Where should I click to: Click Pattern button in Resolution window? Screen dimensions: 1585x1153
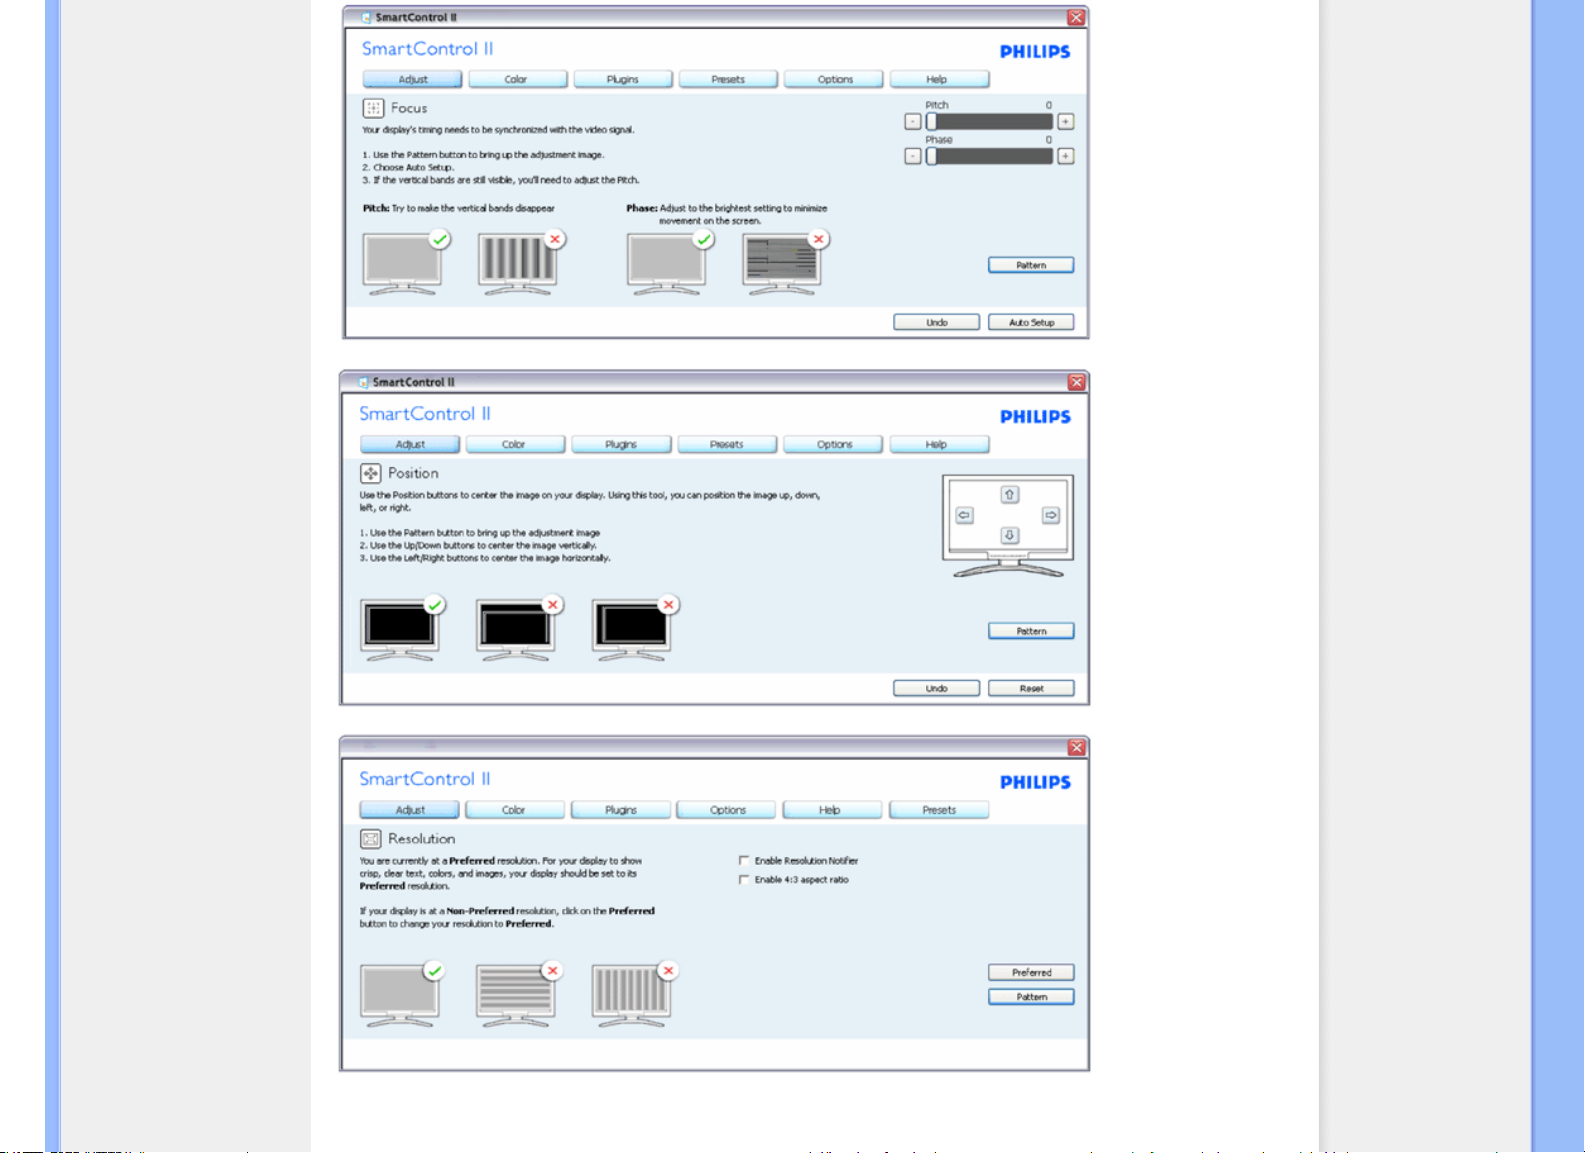pyautogui.click(x=1031, y=997)
